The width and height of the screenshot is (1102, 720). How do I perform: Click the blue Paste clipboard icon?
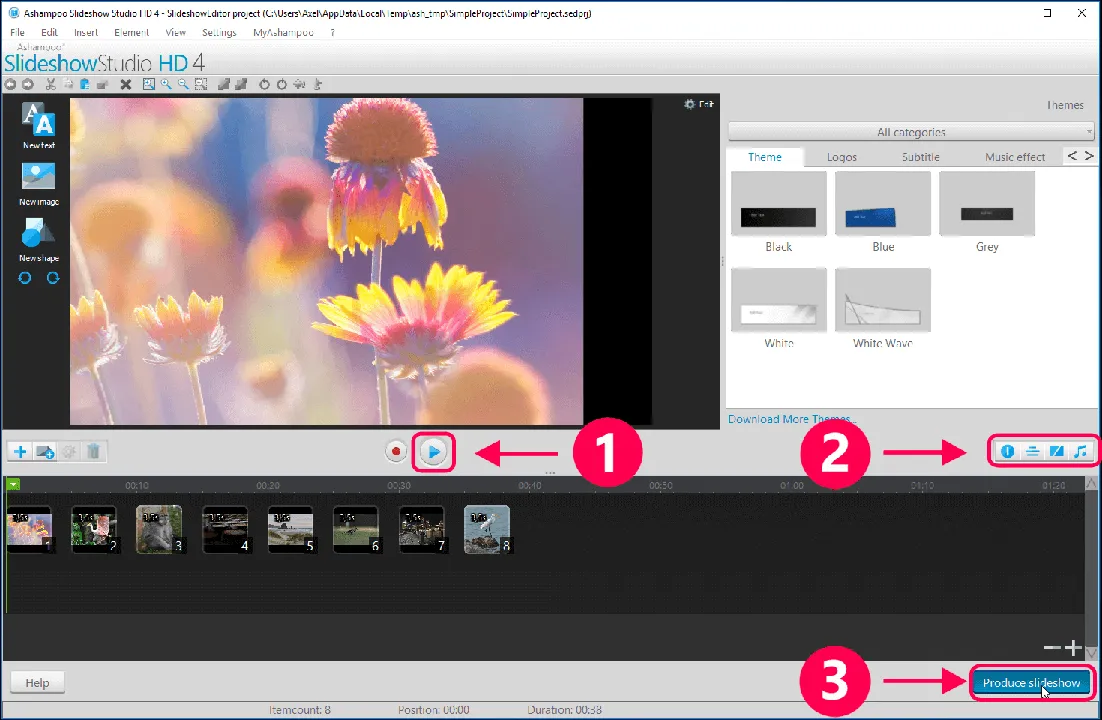[x=84, y=84]
